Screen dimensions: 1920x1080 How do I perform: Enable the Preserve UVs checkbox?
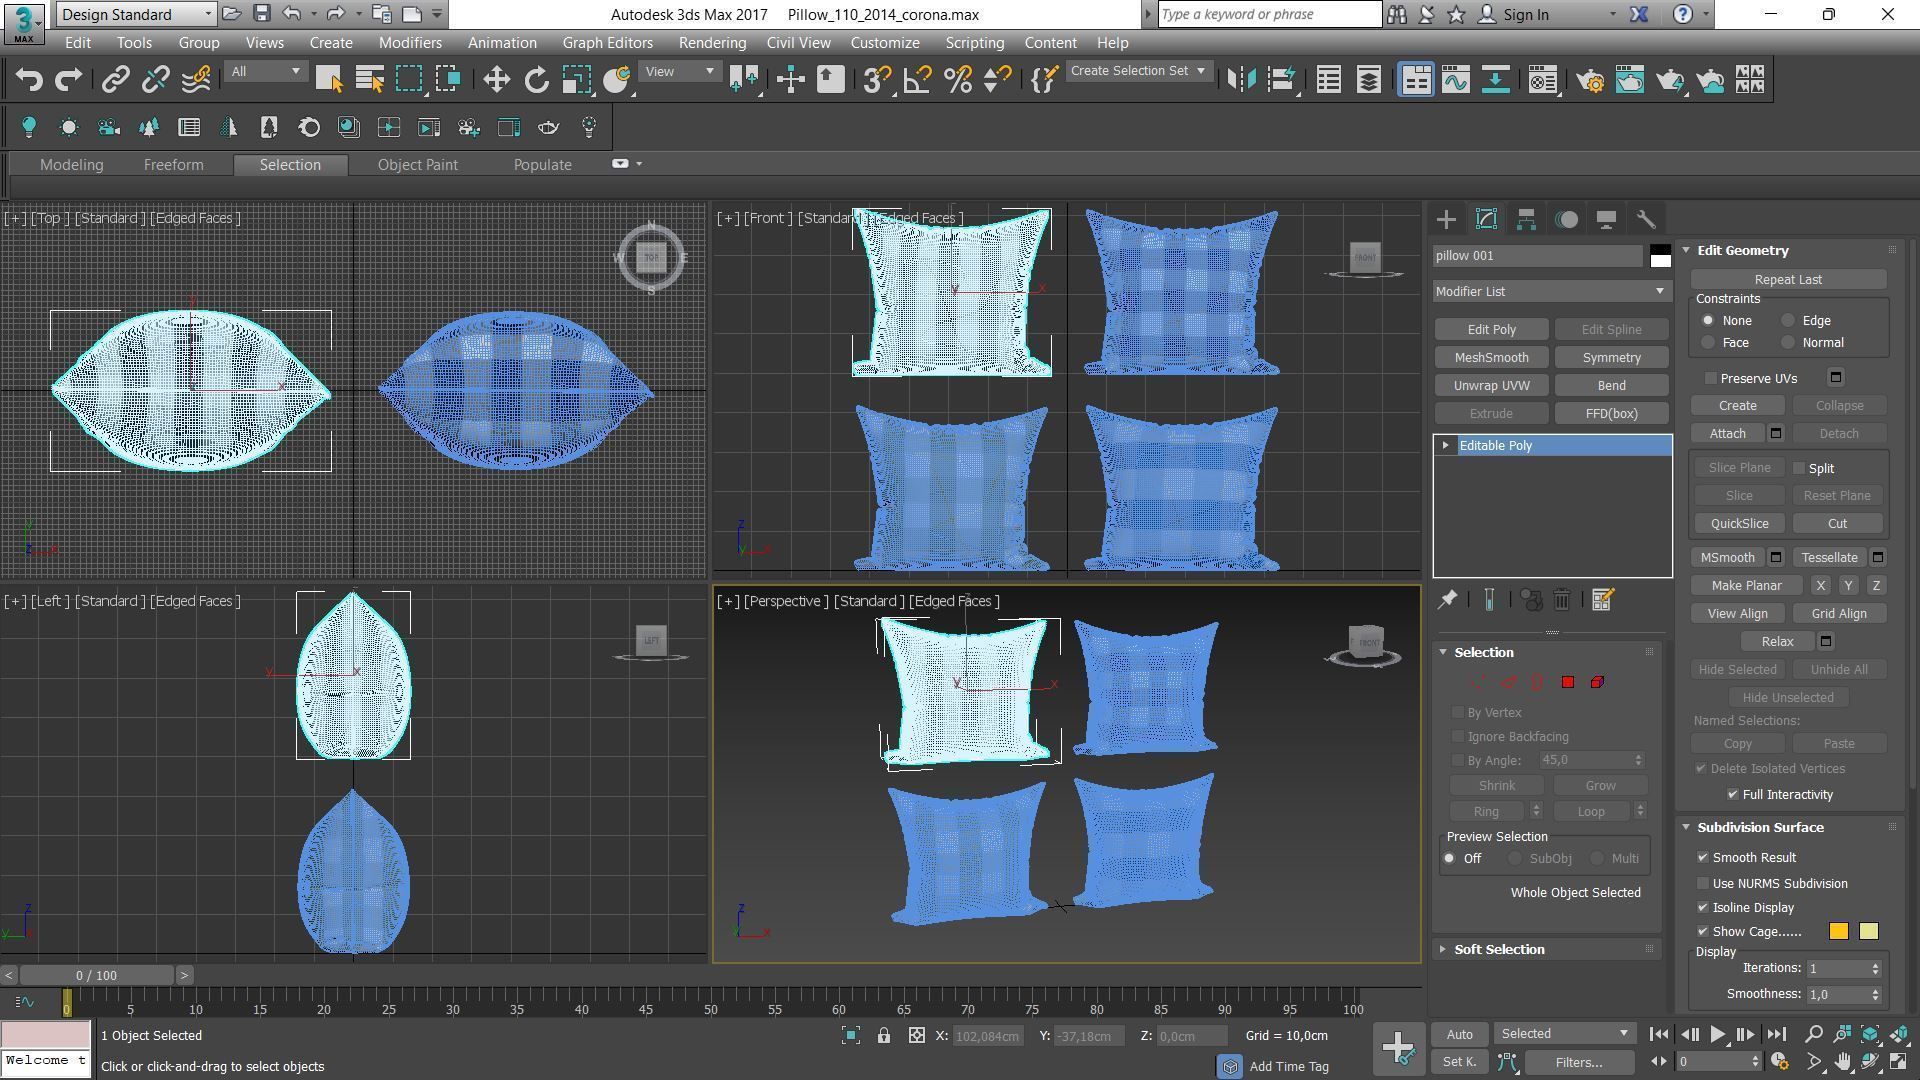(1711, 378)
